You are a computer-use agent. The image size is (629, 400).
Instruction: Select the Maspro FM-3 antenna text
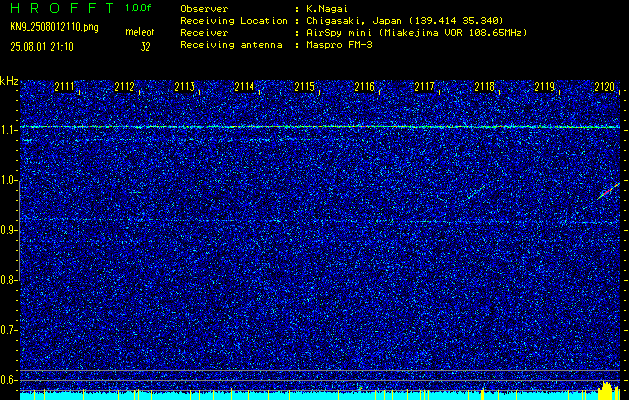tap(339, 45)
